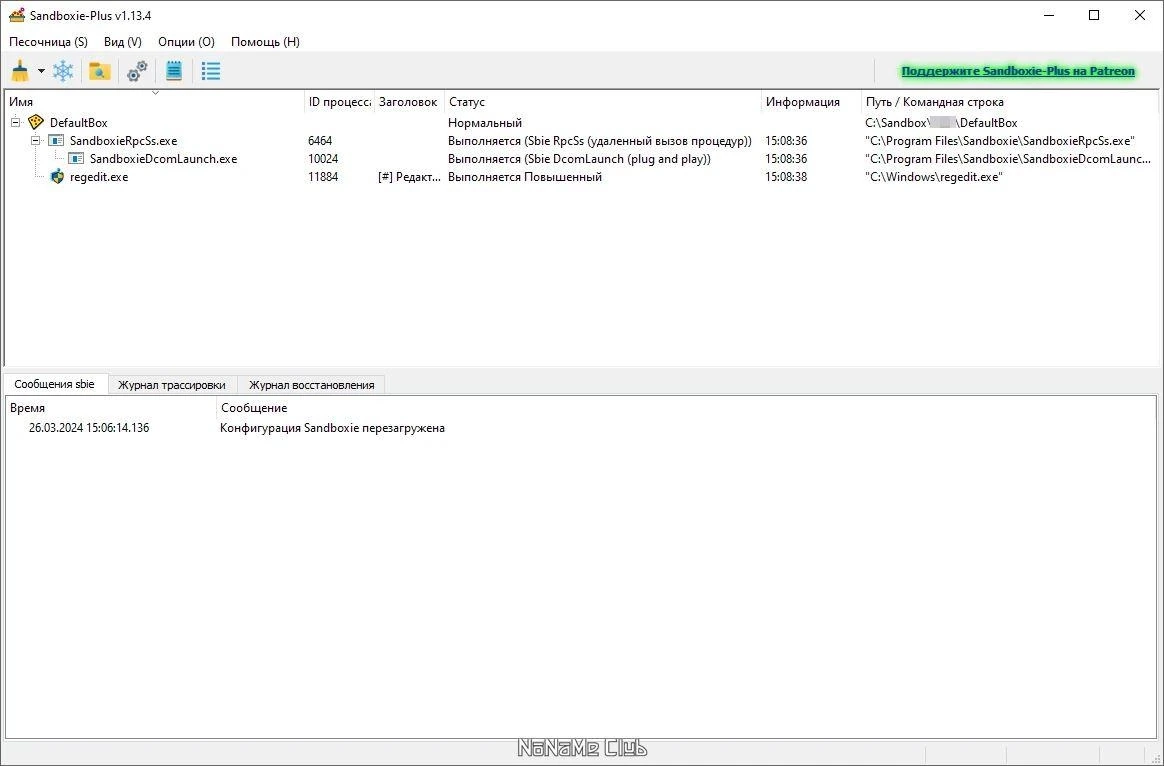Click the Выполняется Повышенный status text
The height and width of the screenshot is (766, 1164).
pos(525,177)
